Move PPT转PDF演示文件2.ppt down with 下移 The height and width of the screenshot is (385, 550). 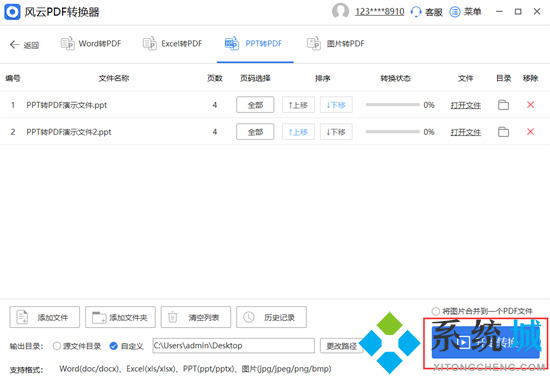pyautogui.click(x=336, y=132)
